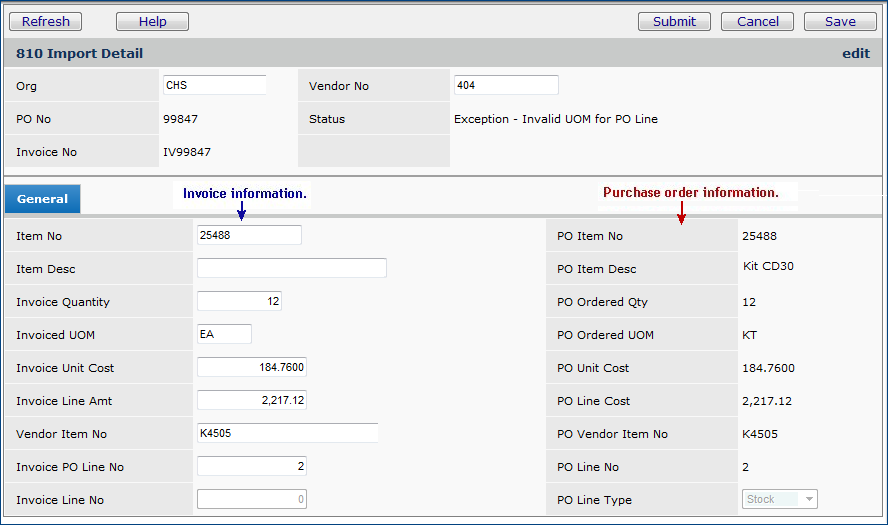Edit the Invoice Quantity field
Screen dimensions: 888x525
click(x=239, y=302)
